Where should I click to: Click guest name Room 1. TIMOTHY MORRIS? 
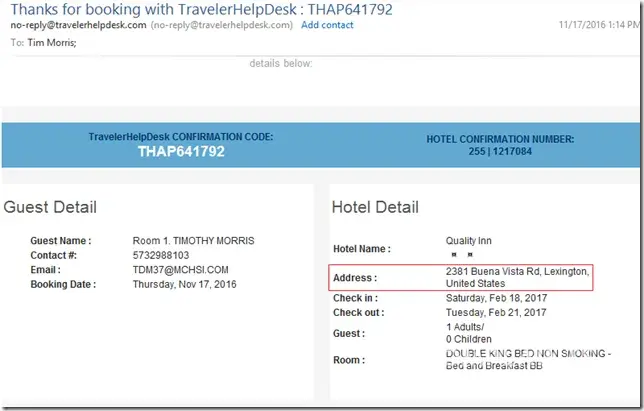[x=193, y=241]
